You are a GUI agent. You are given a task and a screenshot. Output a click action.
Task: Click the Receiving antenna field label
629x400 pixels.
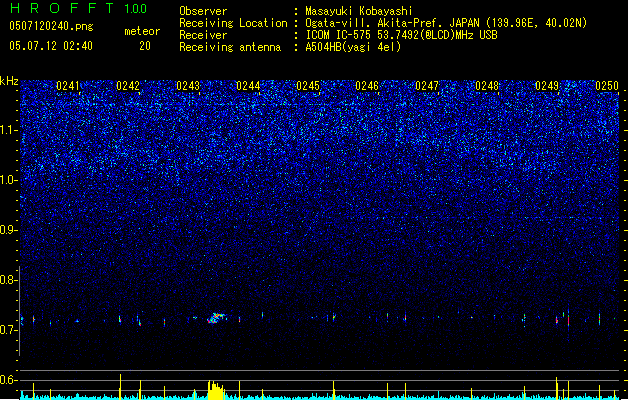pos(230,47)
